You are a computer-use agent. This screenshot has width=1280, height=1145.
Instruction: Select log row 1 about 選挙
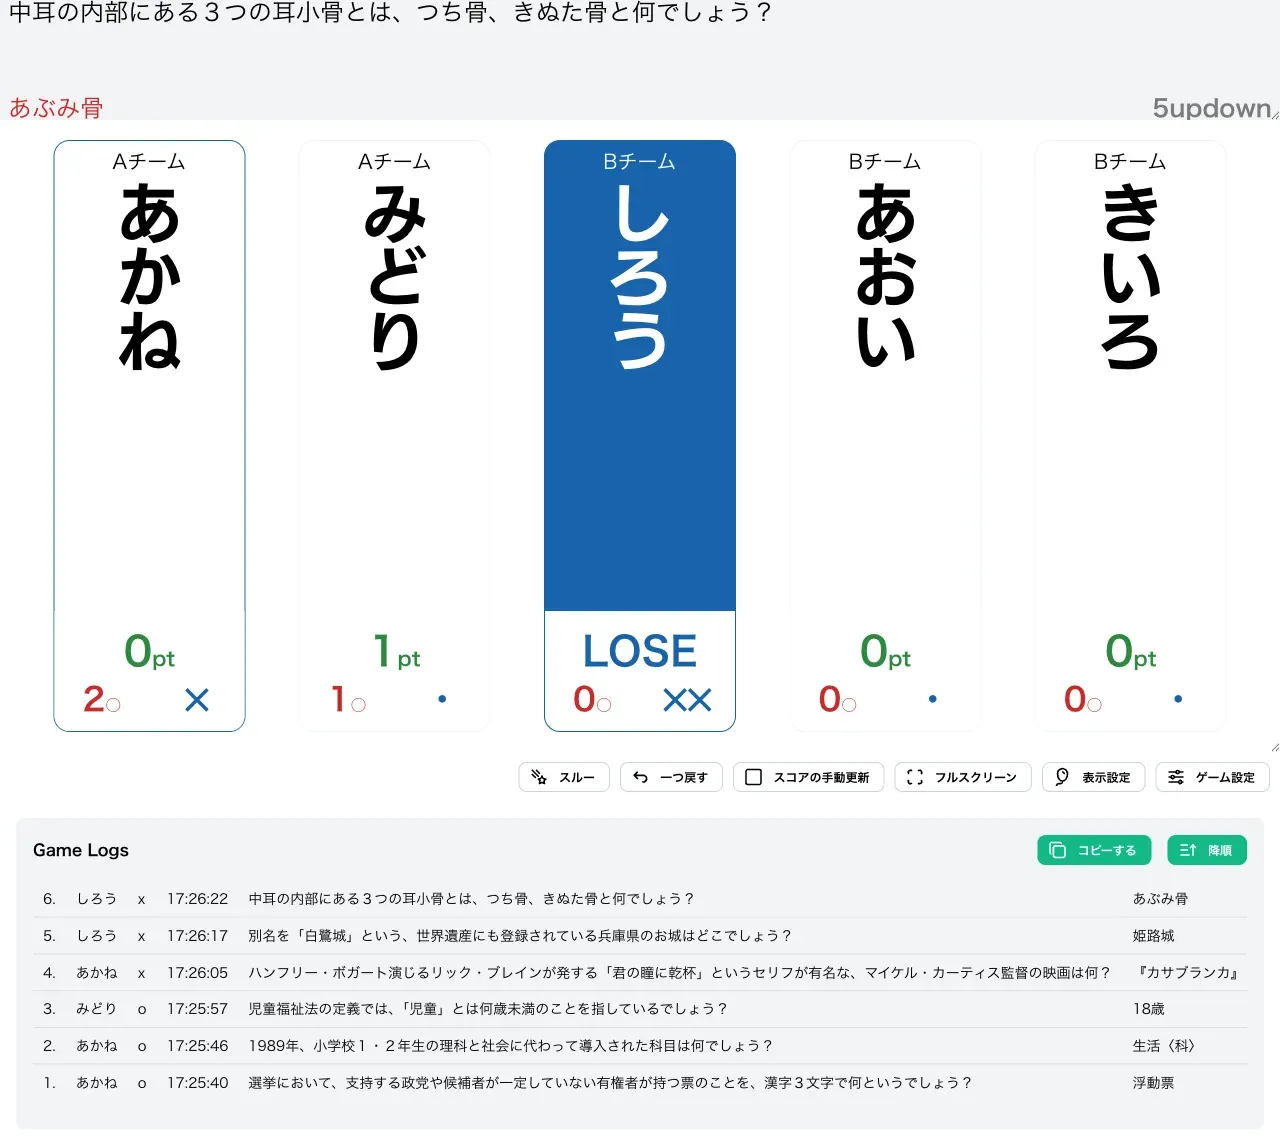point(640,1083)
